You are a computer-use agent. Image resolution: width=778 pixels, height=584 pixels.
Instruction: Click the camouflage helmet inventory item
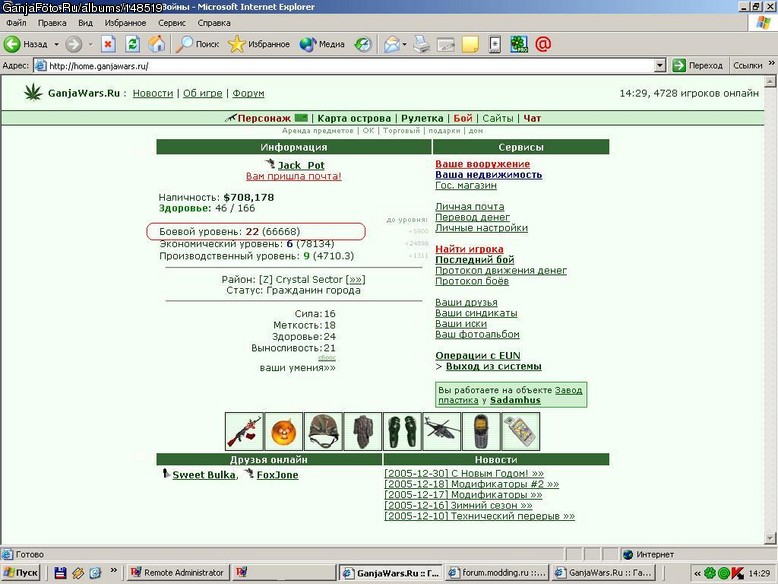(323, 431)
